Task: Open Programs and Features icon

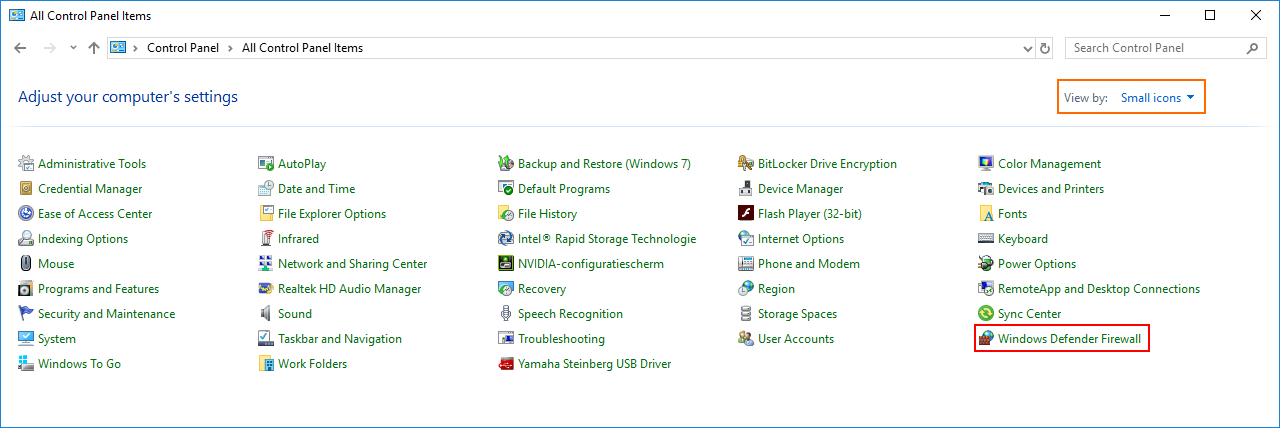Action: pyautogui.click(x=26, y=289)
